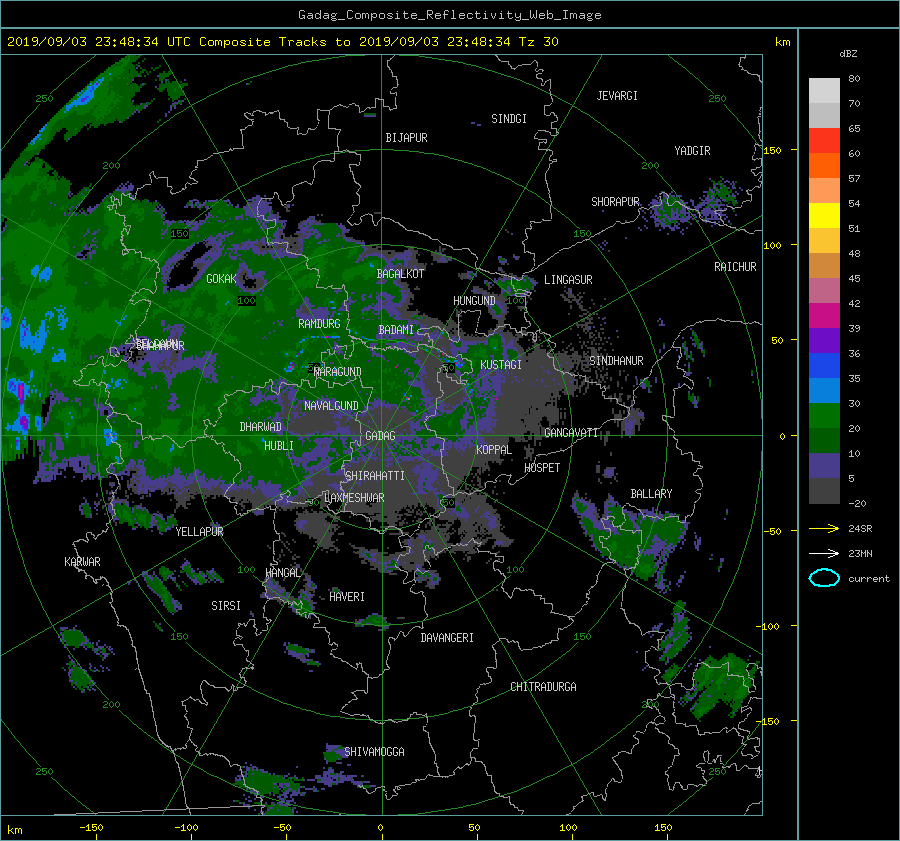Click the dBZ legend heading
Screen dimensions: 900x841
pyautogui.click(x=848, y=54)
